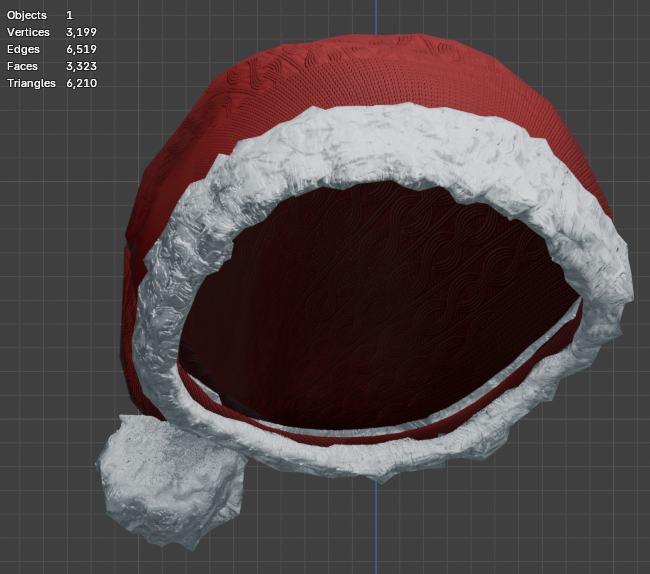The image size is (650, 574).
Task: Select the Triangles statistic label
Action: coord(31,83)
